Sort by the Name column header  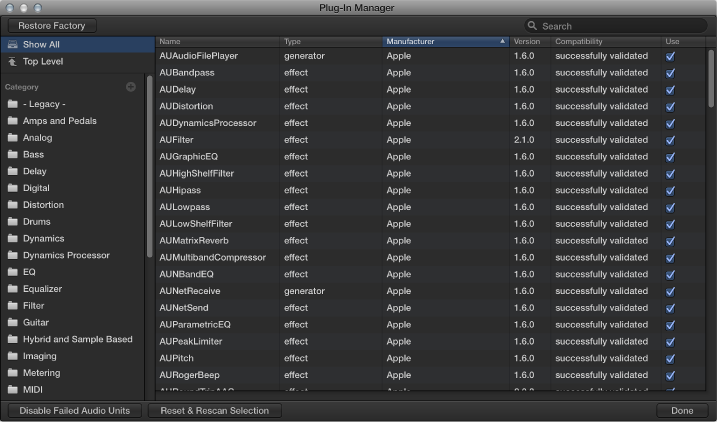pyautogui.click(x=218, y=41)
